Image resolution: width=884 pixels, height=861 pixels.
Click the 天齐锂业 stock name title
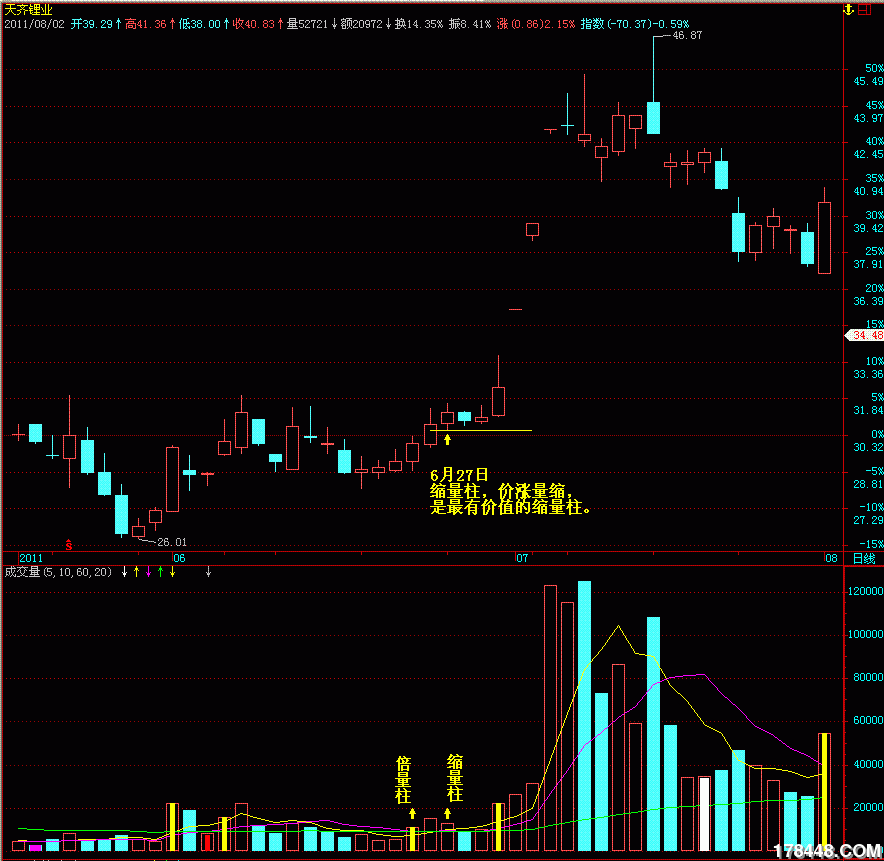click(x=30, y=9)
